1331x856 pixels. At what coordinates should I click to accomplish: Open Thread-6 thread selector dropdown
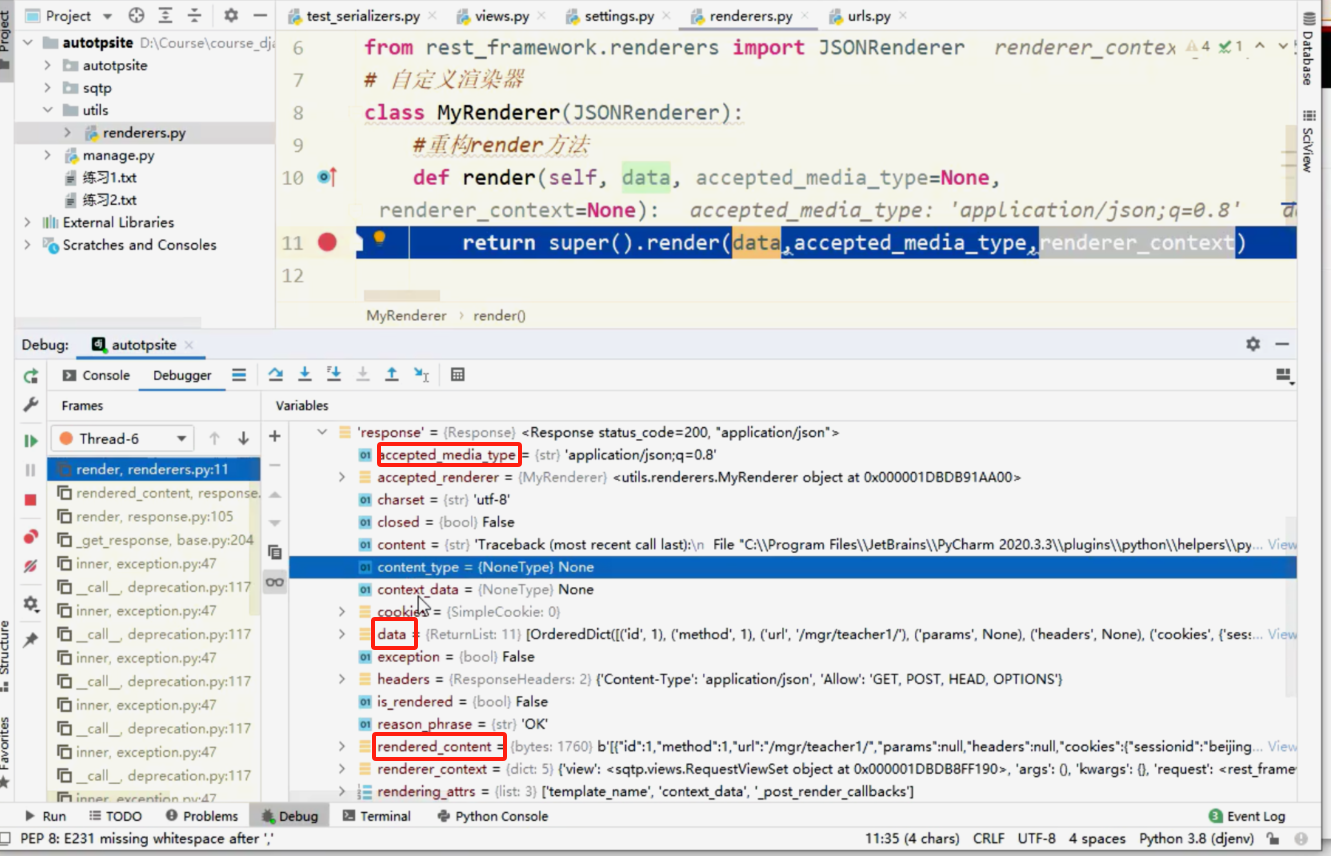124,438
